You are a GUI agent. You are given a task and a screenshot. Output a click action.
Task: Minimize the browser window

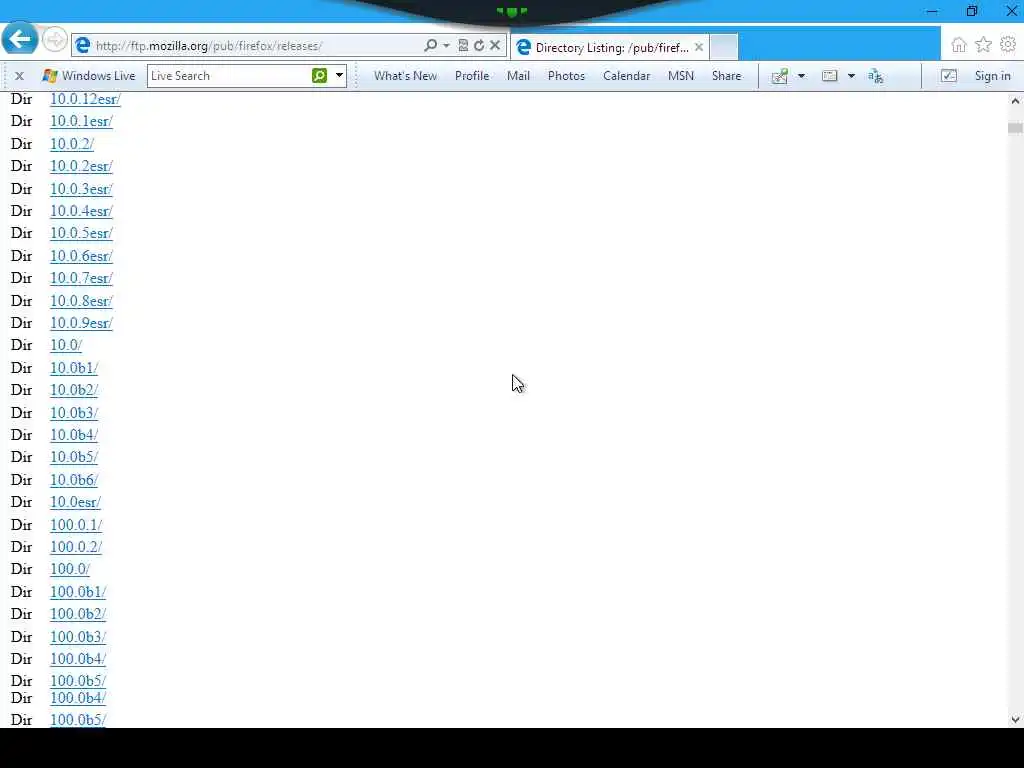(x=932, y=11)
